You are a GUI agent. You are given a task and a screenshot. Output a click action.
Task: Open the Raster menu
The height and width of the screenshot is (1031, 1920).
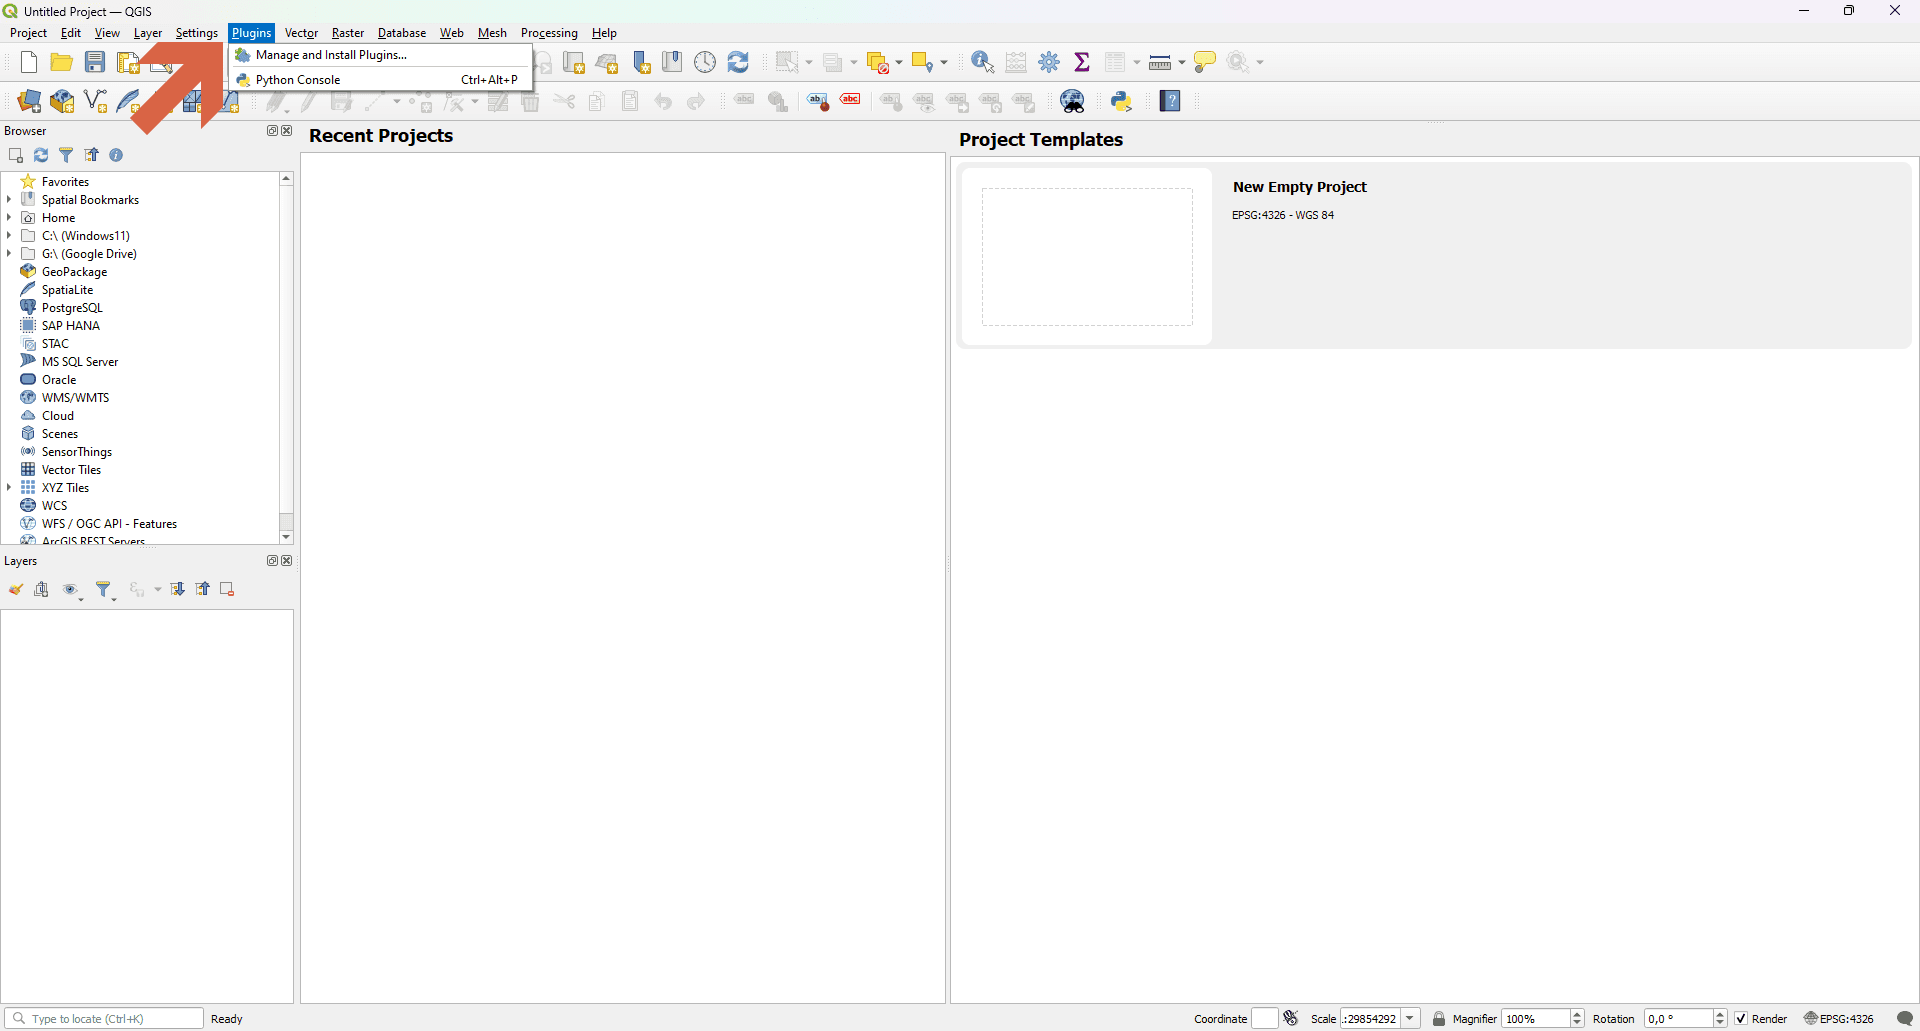point(348,33)
